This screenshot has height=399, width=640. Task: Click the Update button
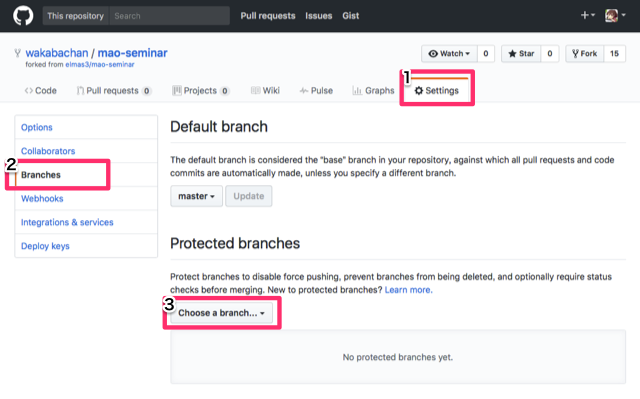(249, 196)
